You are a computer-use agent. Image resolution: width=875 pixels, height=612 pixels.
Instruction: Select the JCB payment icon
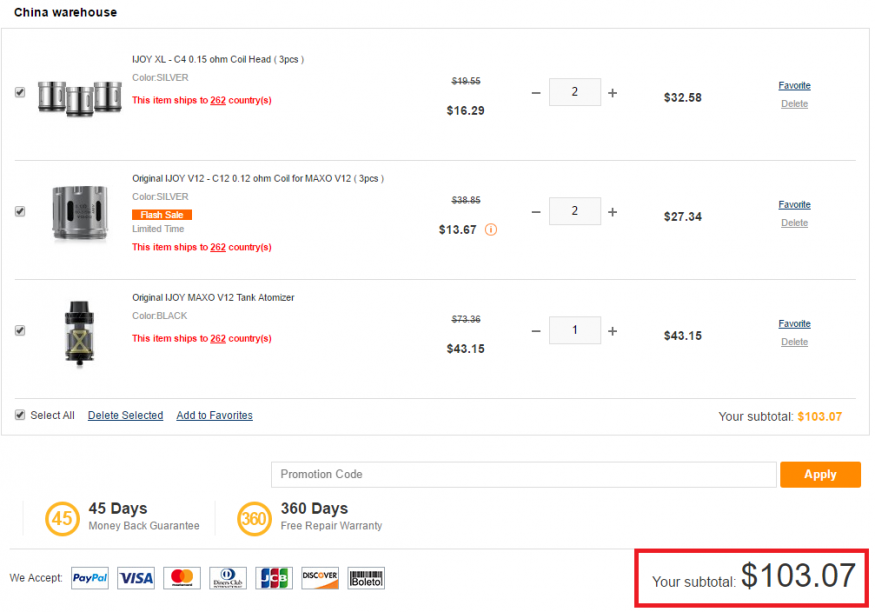[x=274, y=578]
